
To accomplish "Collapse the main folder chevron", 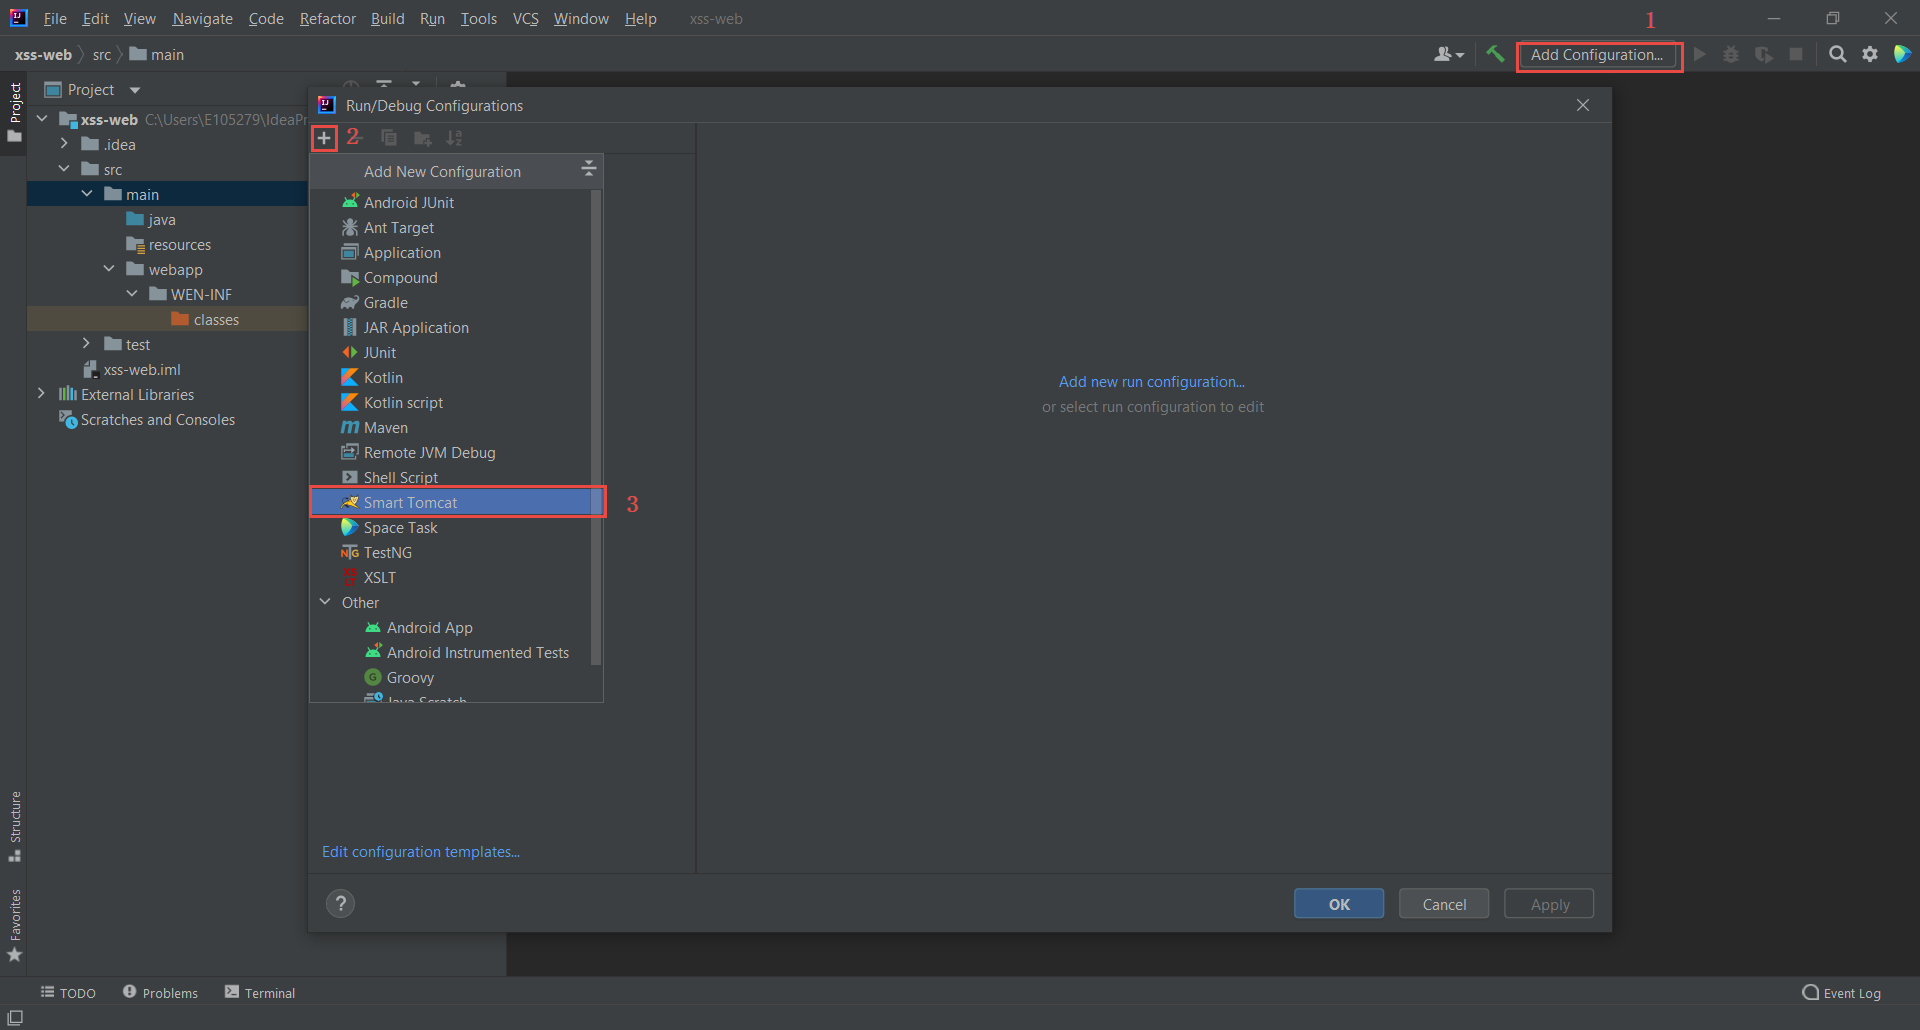I will point(87,194).
